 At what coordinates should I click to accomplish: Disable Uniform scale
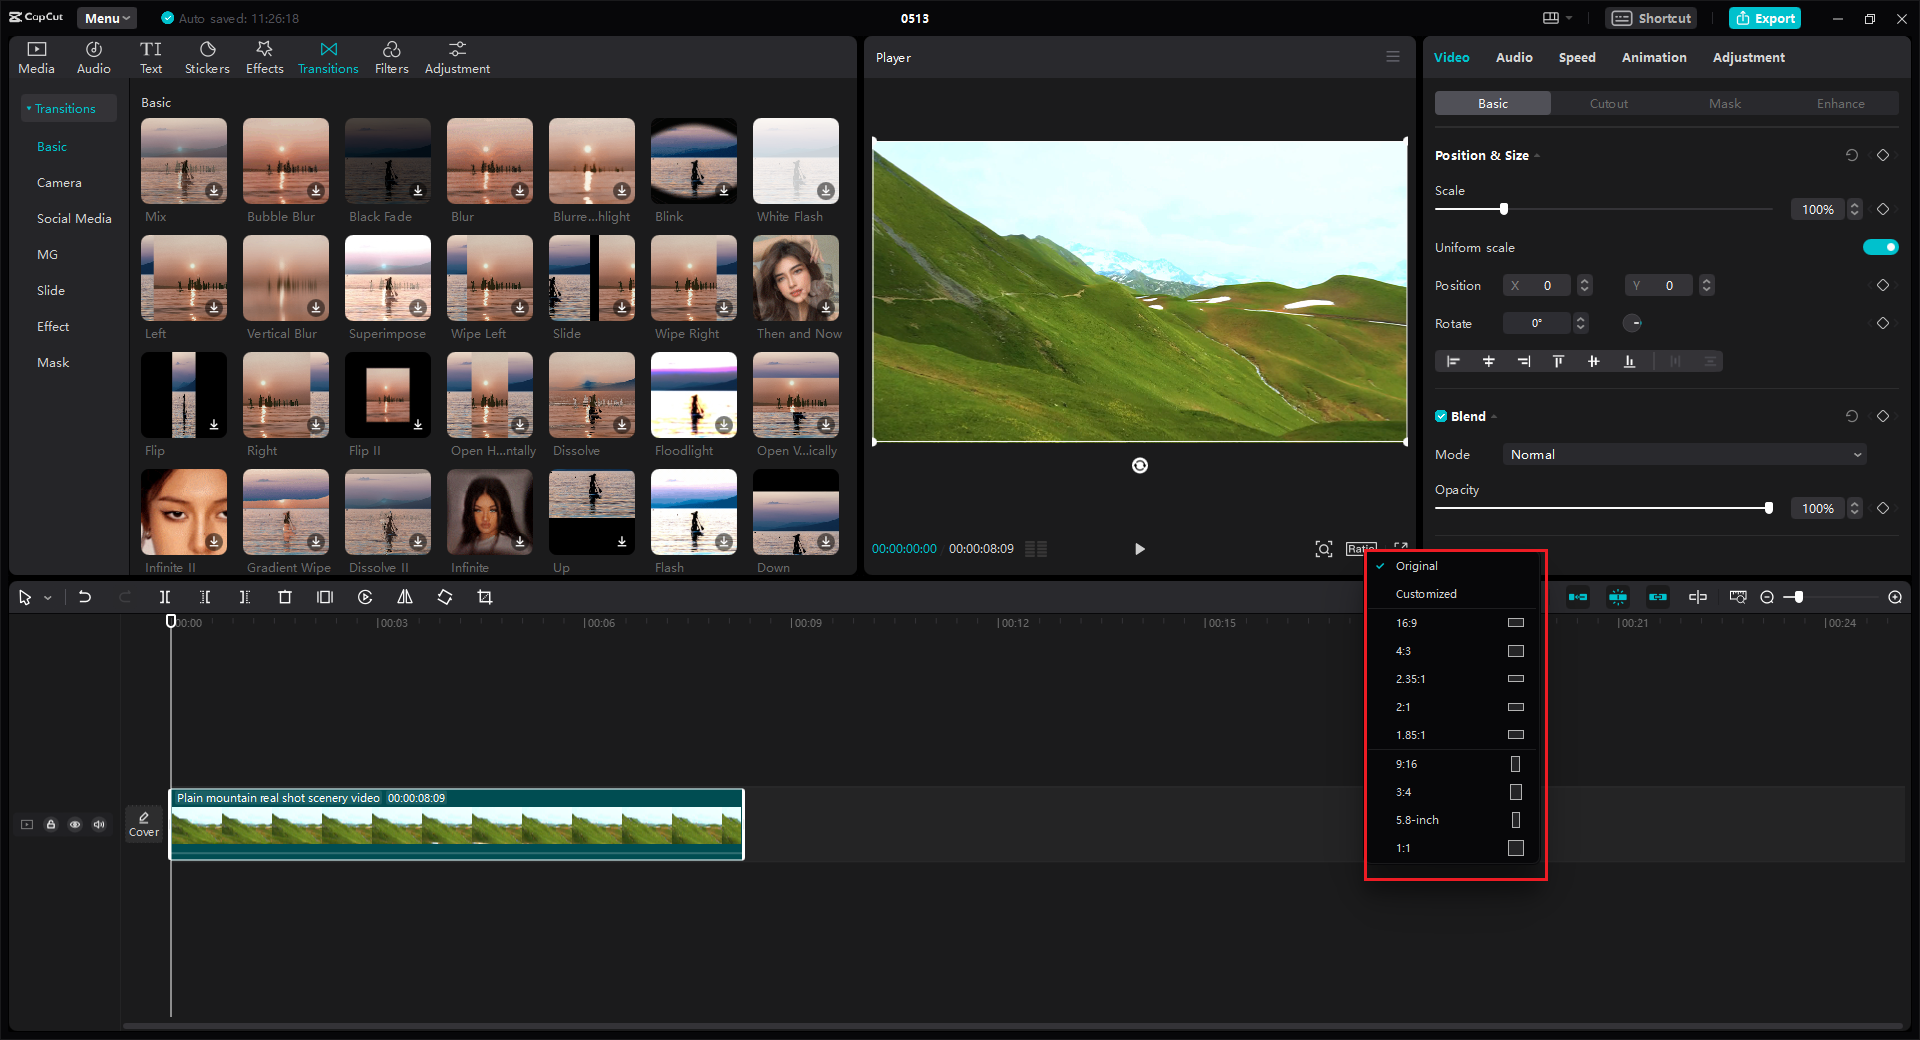(1880, 247)
